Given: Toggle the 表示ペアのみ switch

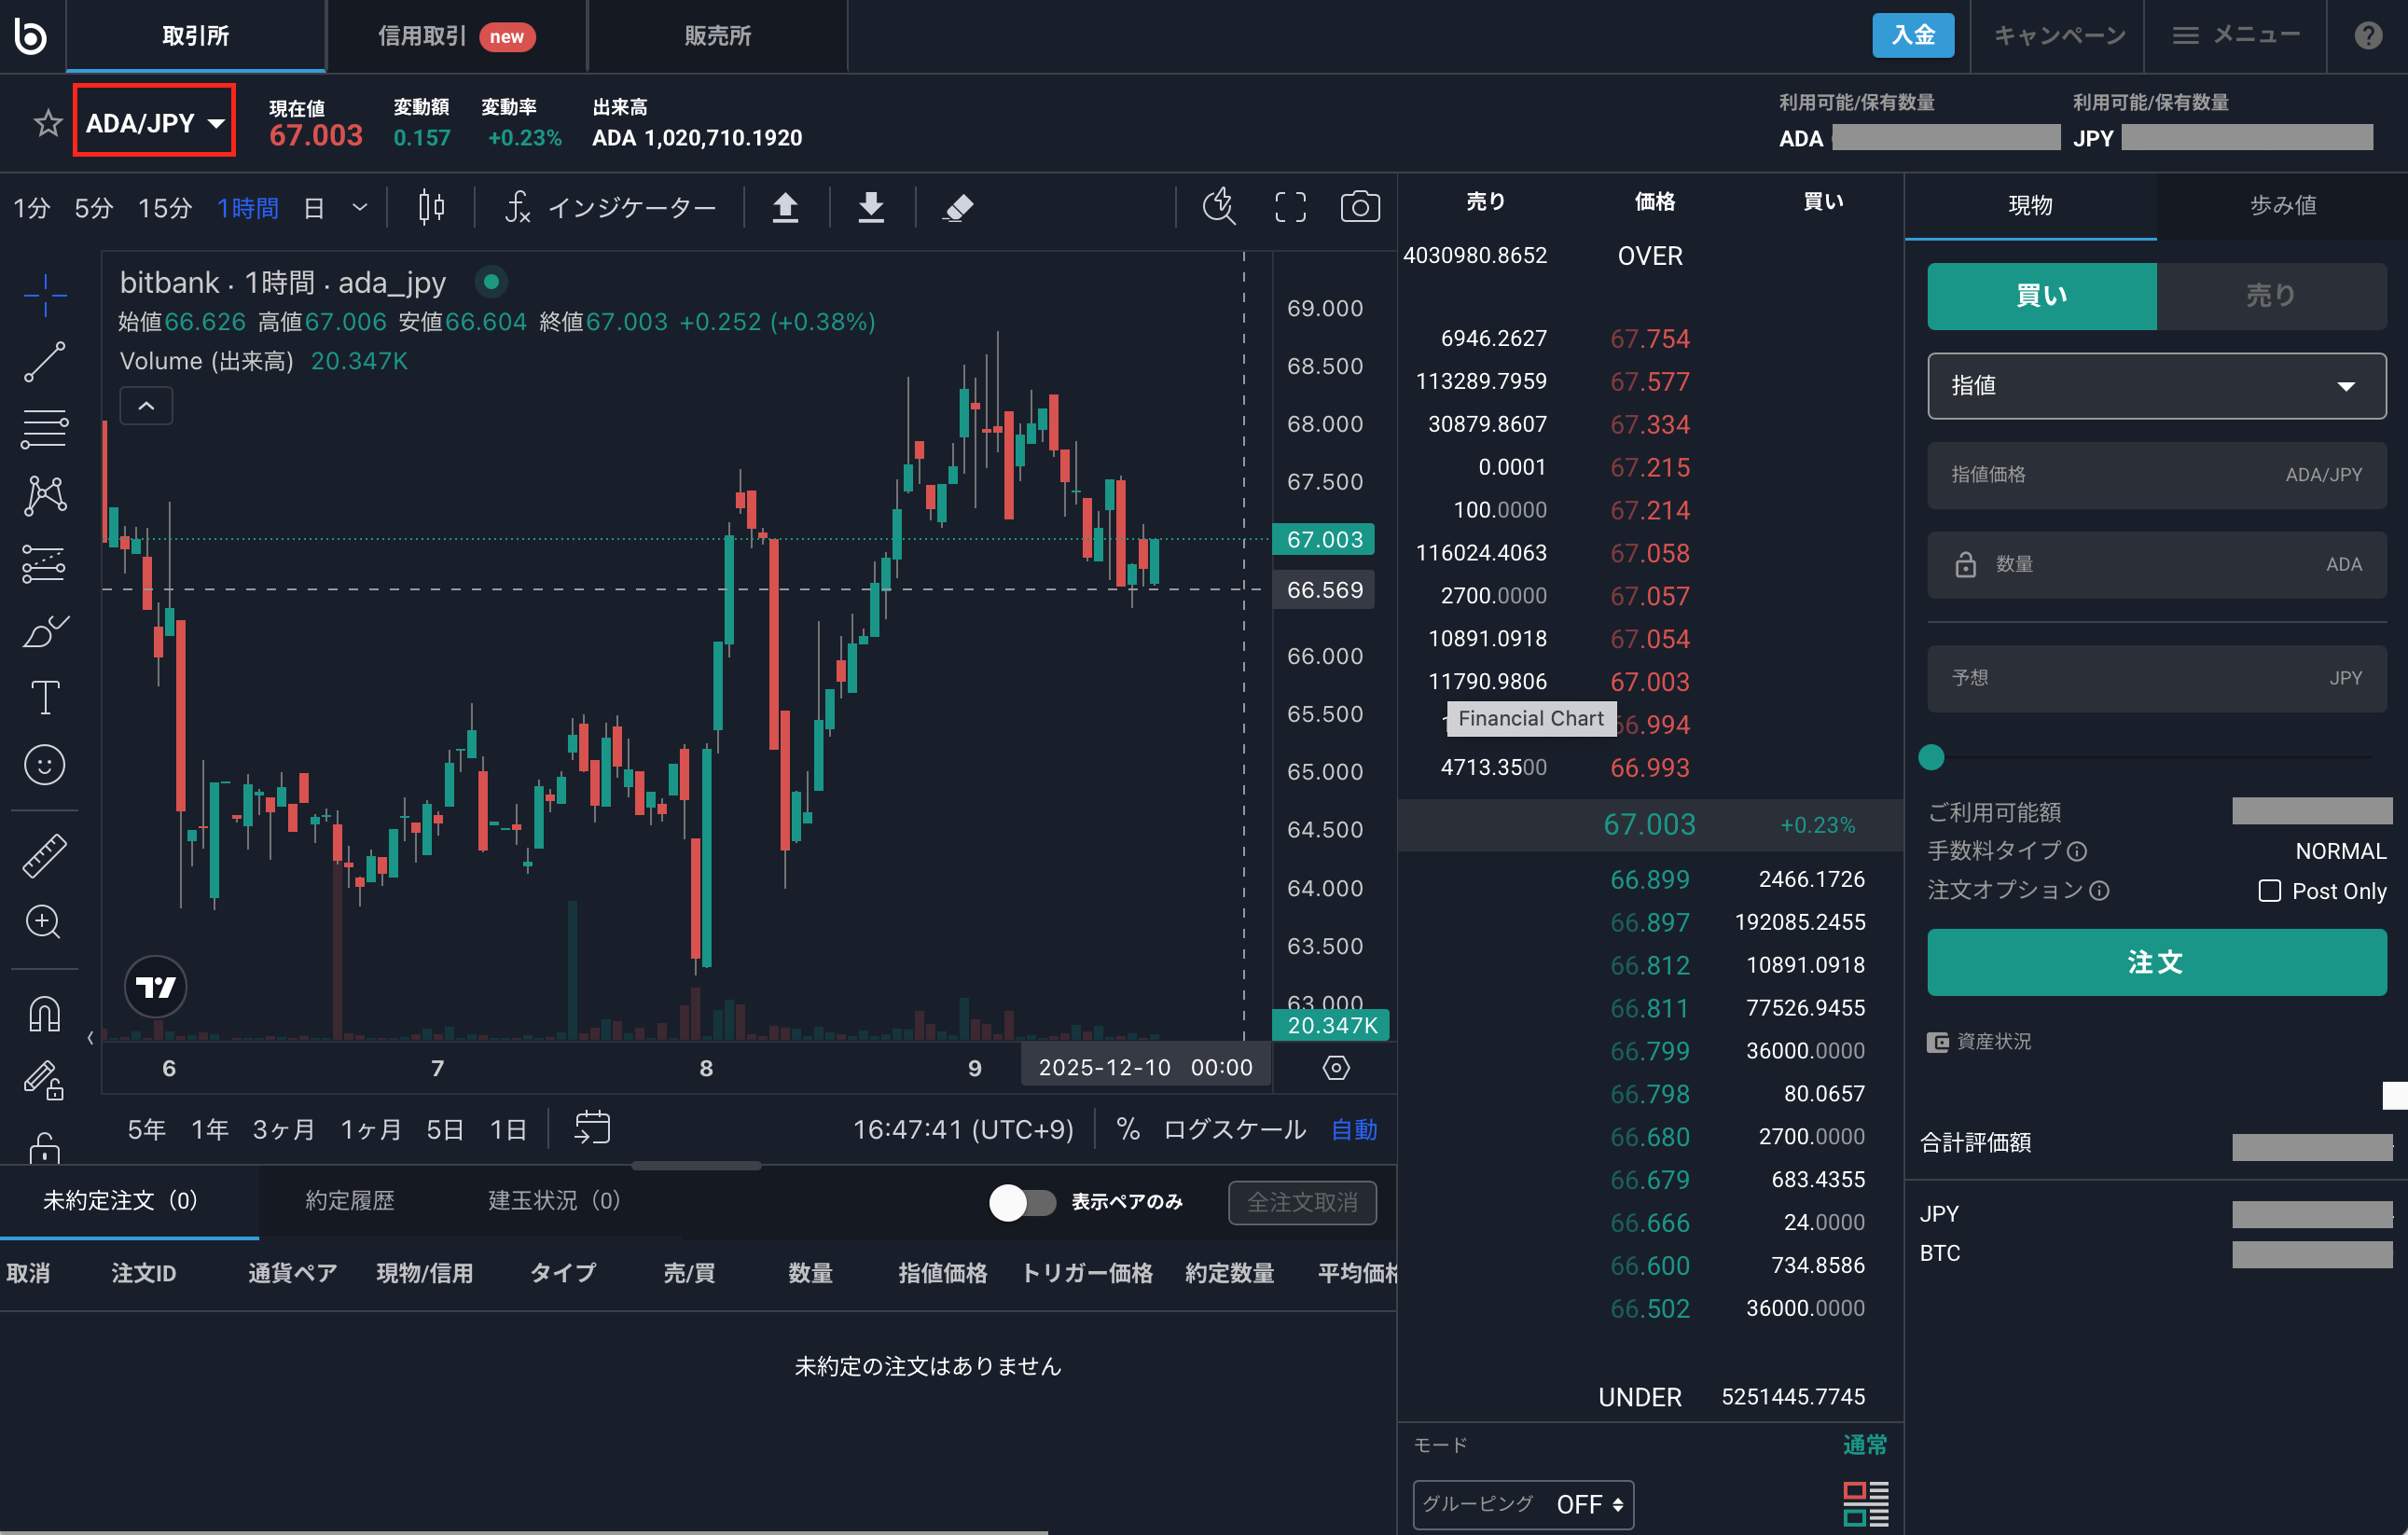Looking at the screenshot, I should click(1022, 1202).
